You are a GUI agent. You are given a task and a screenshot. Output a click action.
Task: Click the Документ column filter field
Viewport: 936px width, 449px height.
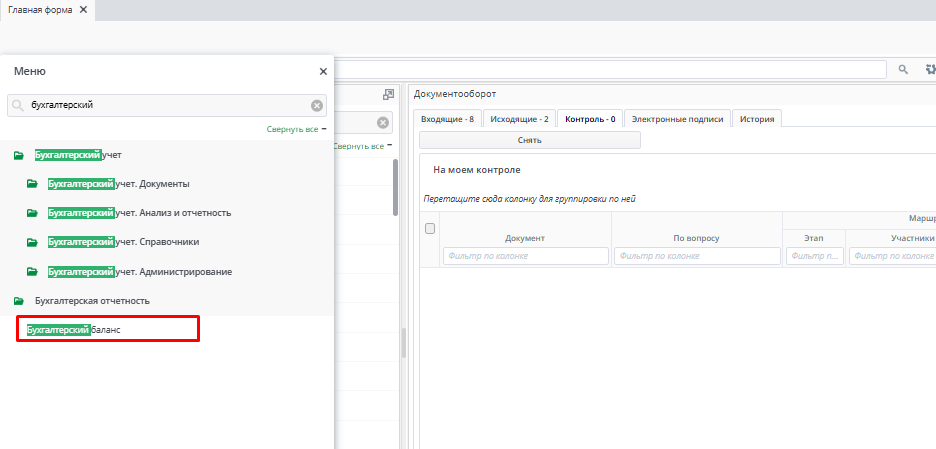point(525,256)
